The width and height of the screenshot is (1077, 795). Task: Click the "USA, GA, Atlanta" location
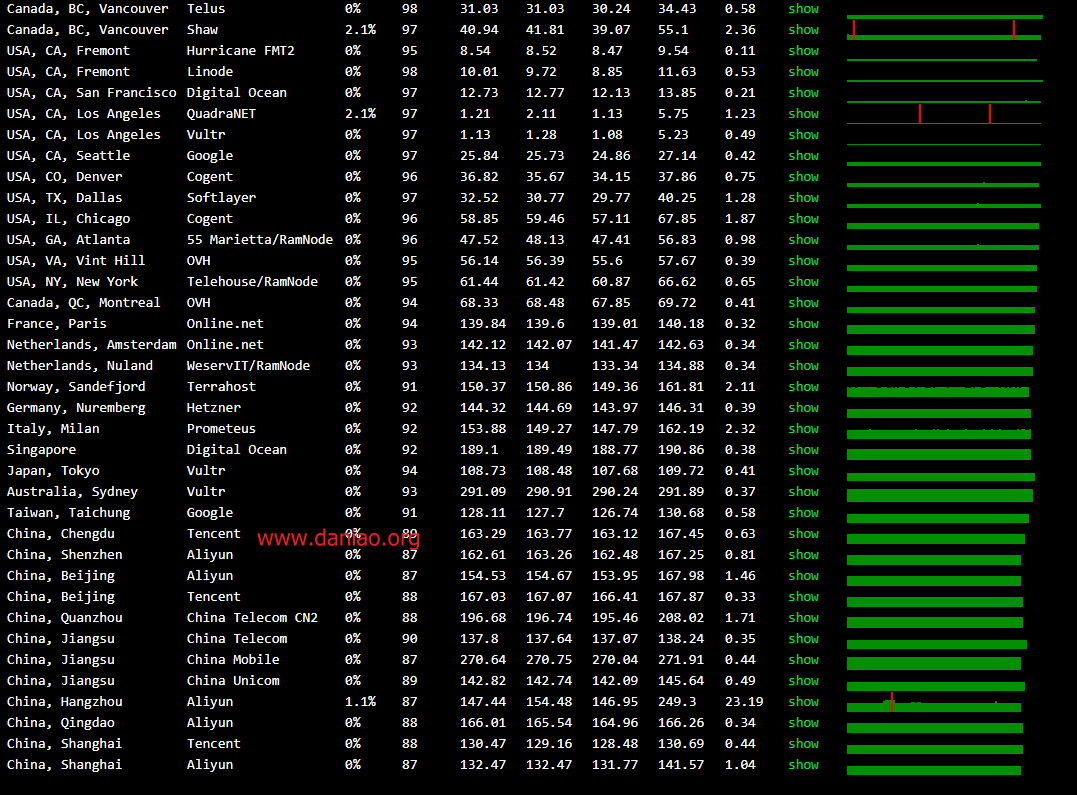68,240
